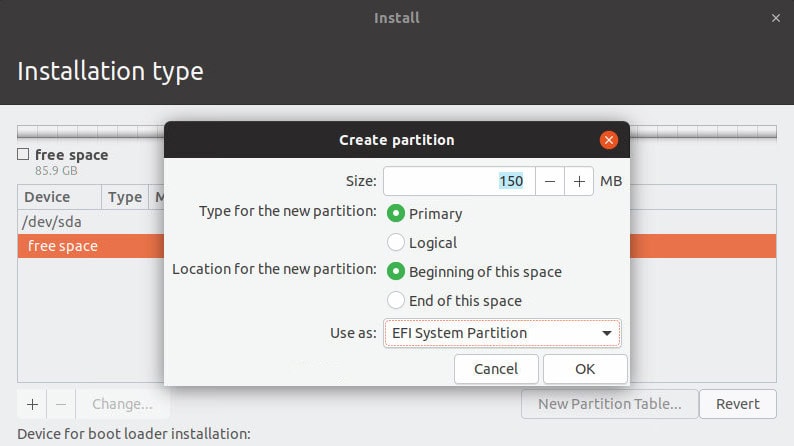This screenshot has width=794, height=446.
Task: Click the Change... button
Action: click(122, 404)
